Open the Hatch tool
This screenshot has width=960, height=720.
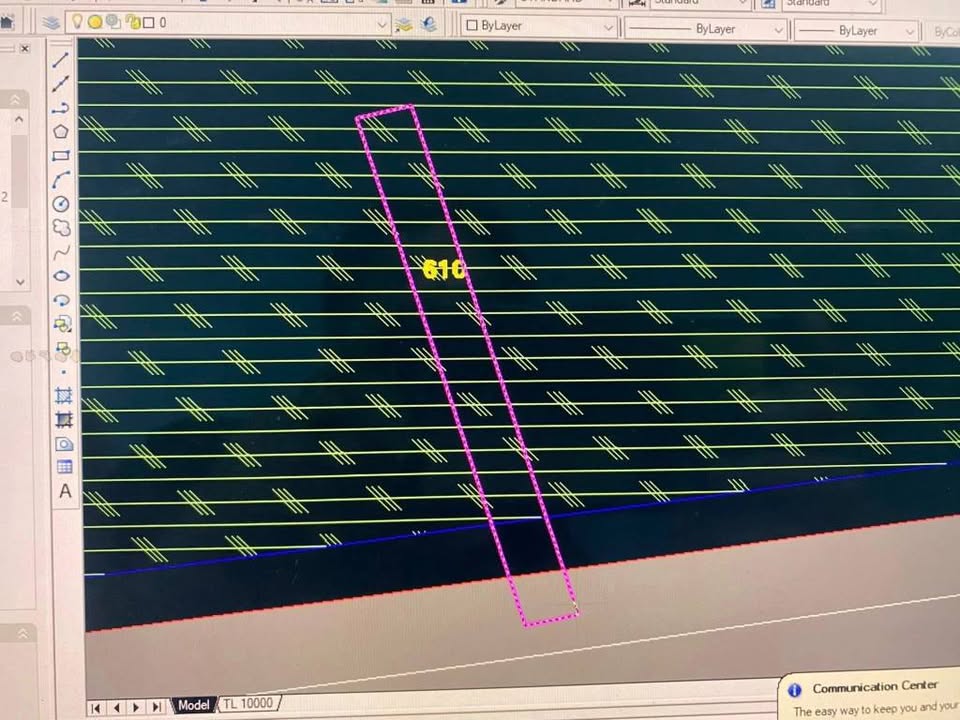coord(64,396)
